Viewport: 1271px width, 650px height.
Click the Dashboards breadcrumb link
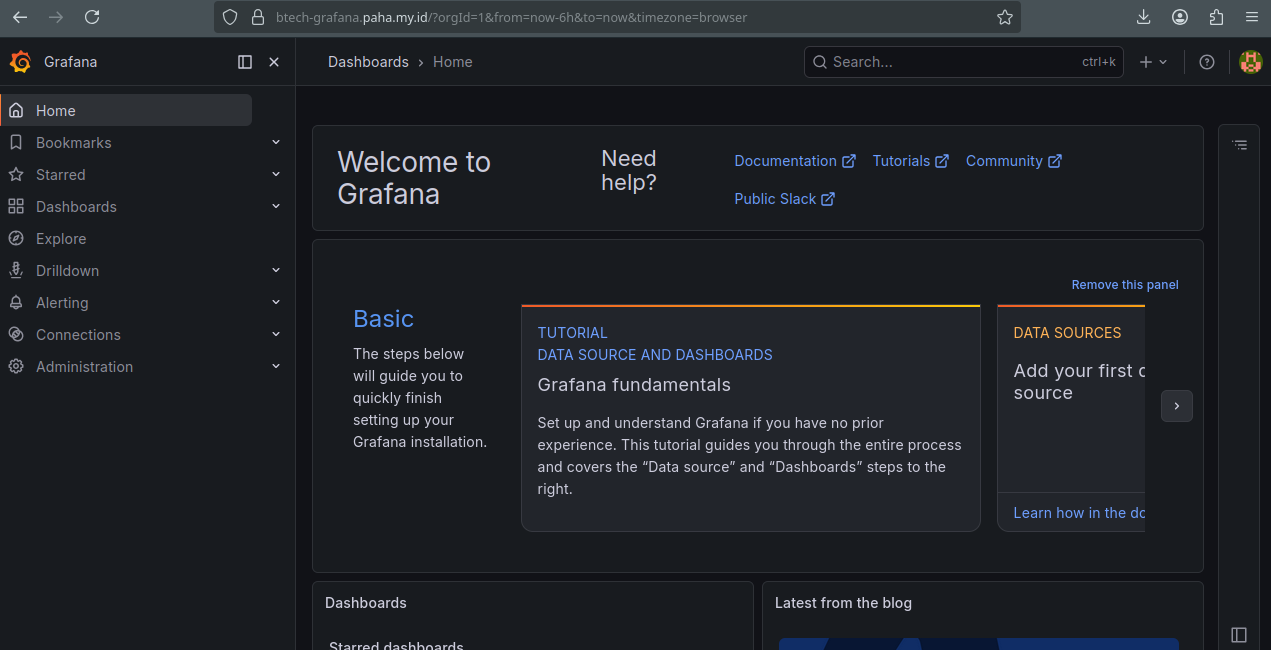368,62
